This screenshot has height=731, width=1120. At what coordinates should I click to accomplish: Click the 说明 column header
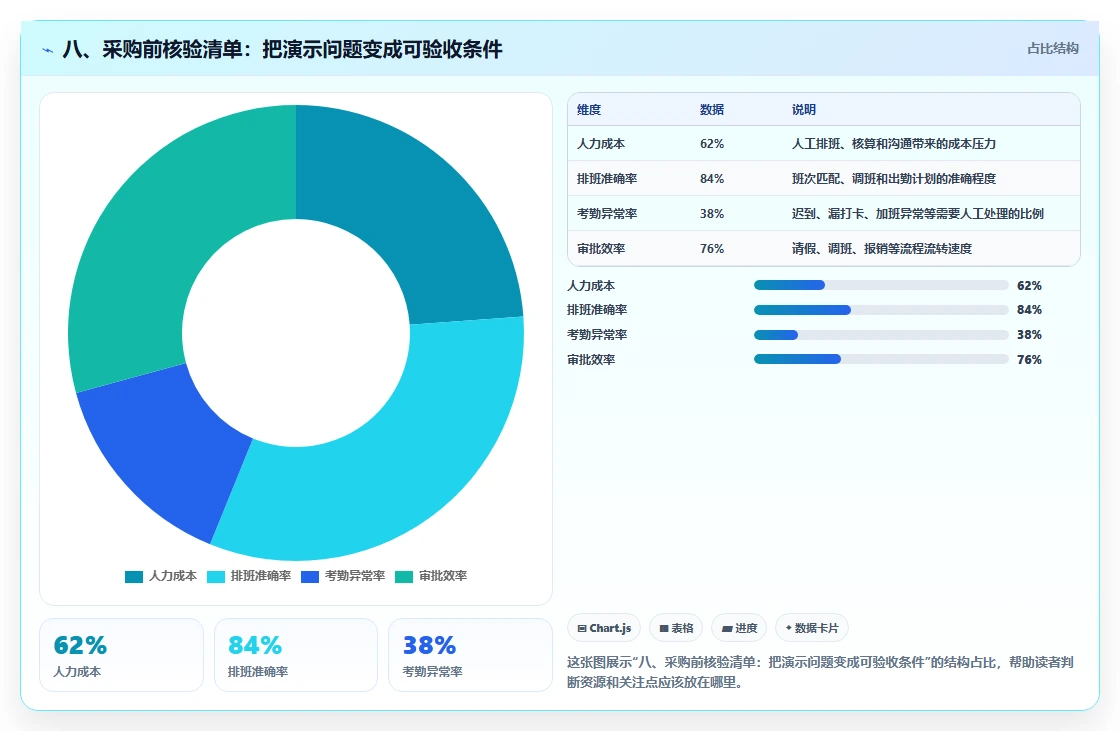click(804, 109)
